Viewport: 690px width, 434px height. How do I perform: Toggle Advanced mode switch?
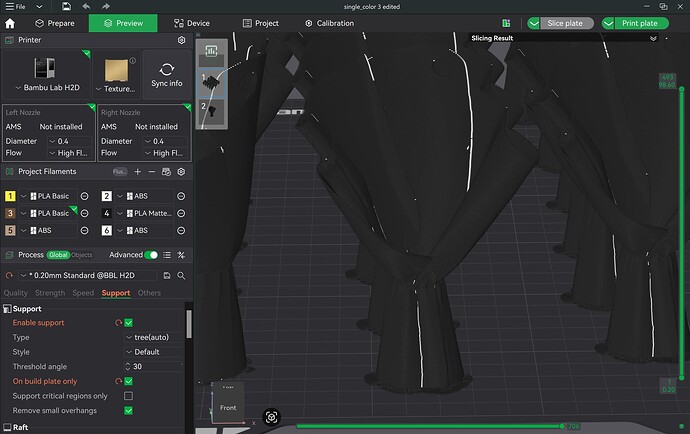tap(151, 255)
